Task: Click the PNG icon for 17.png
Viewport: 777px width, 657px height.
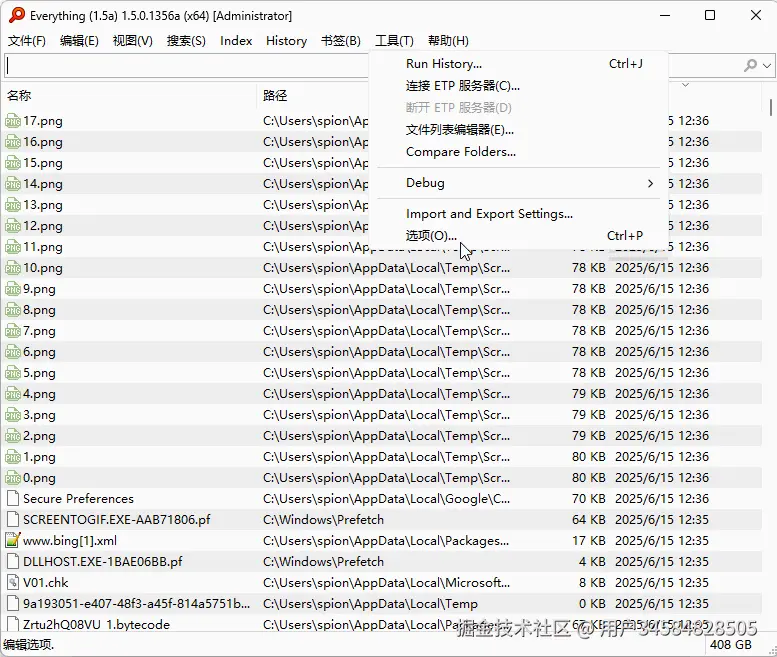Action: [12, 121]
